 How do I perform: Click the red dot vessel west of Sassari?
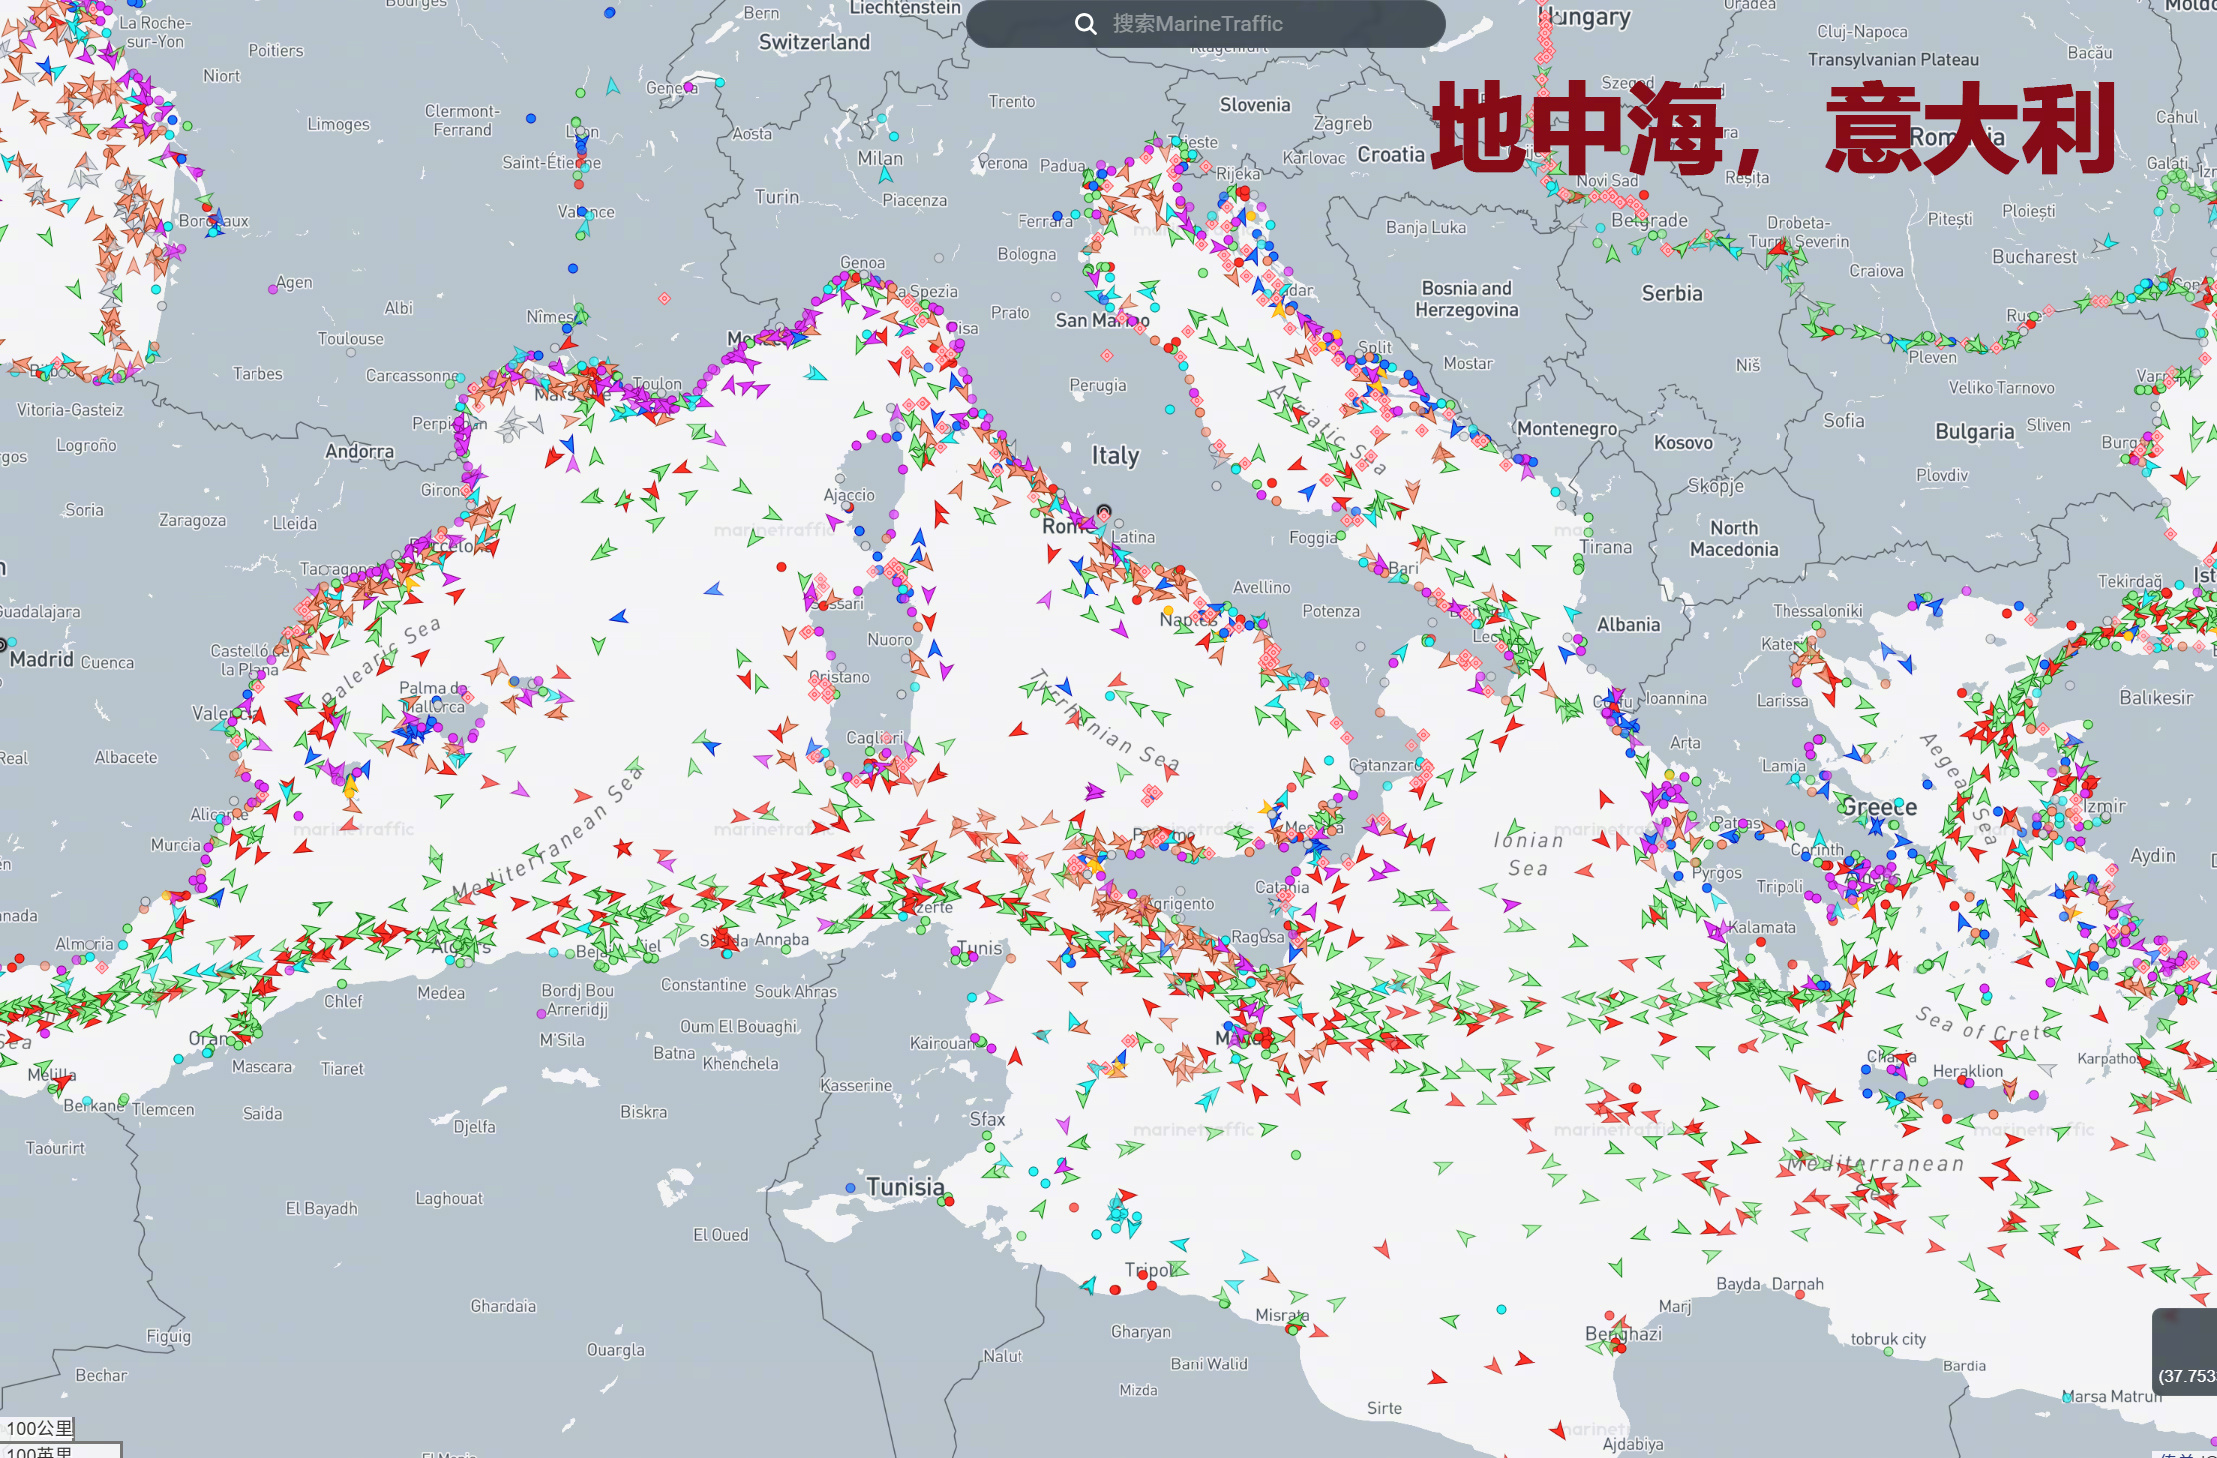point(781,567)
